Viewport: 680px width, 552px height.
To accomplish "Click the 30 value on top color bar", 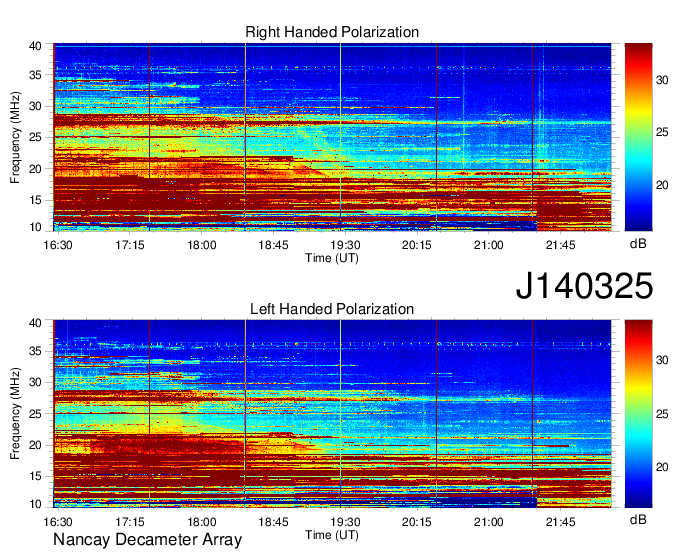I will click(x=662, y=80).
